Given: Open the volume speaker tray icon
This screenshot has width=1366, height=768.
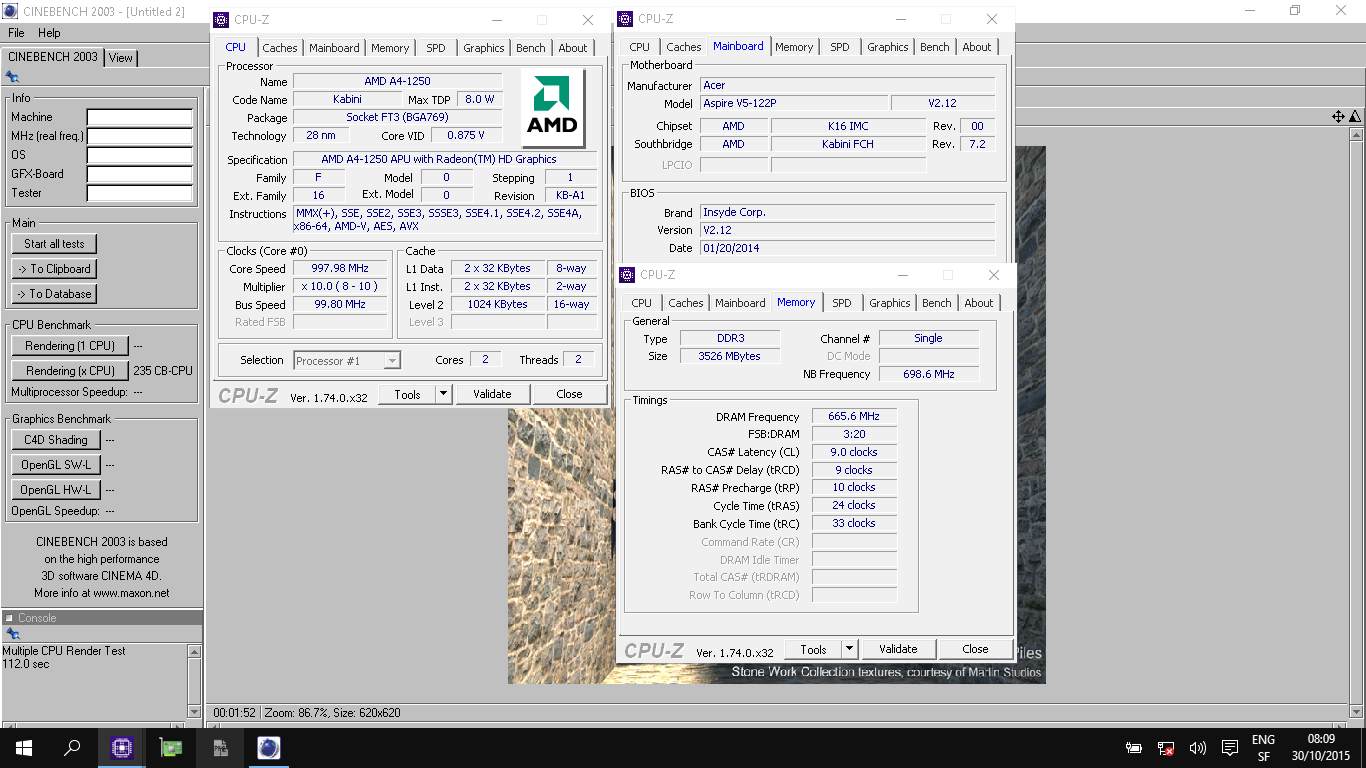Looking at the screenshot, I should [x=1197, y=748].
